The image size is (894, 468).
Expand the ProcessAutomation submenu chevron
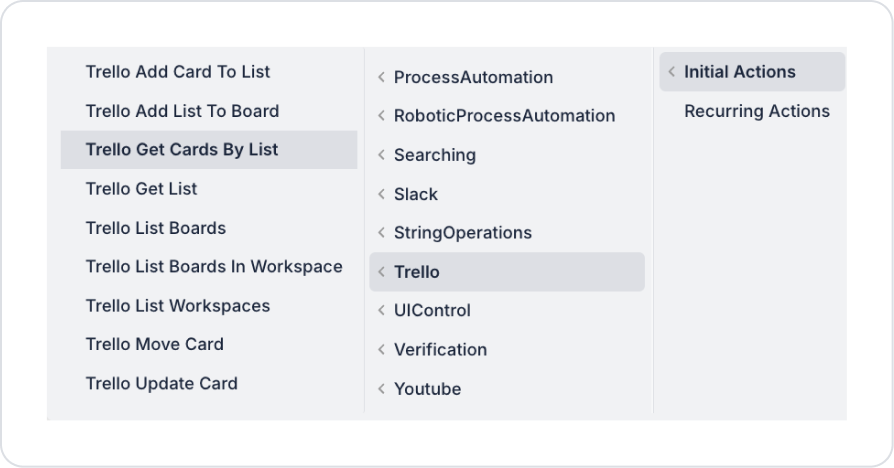point(381,77)
